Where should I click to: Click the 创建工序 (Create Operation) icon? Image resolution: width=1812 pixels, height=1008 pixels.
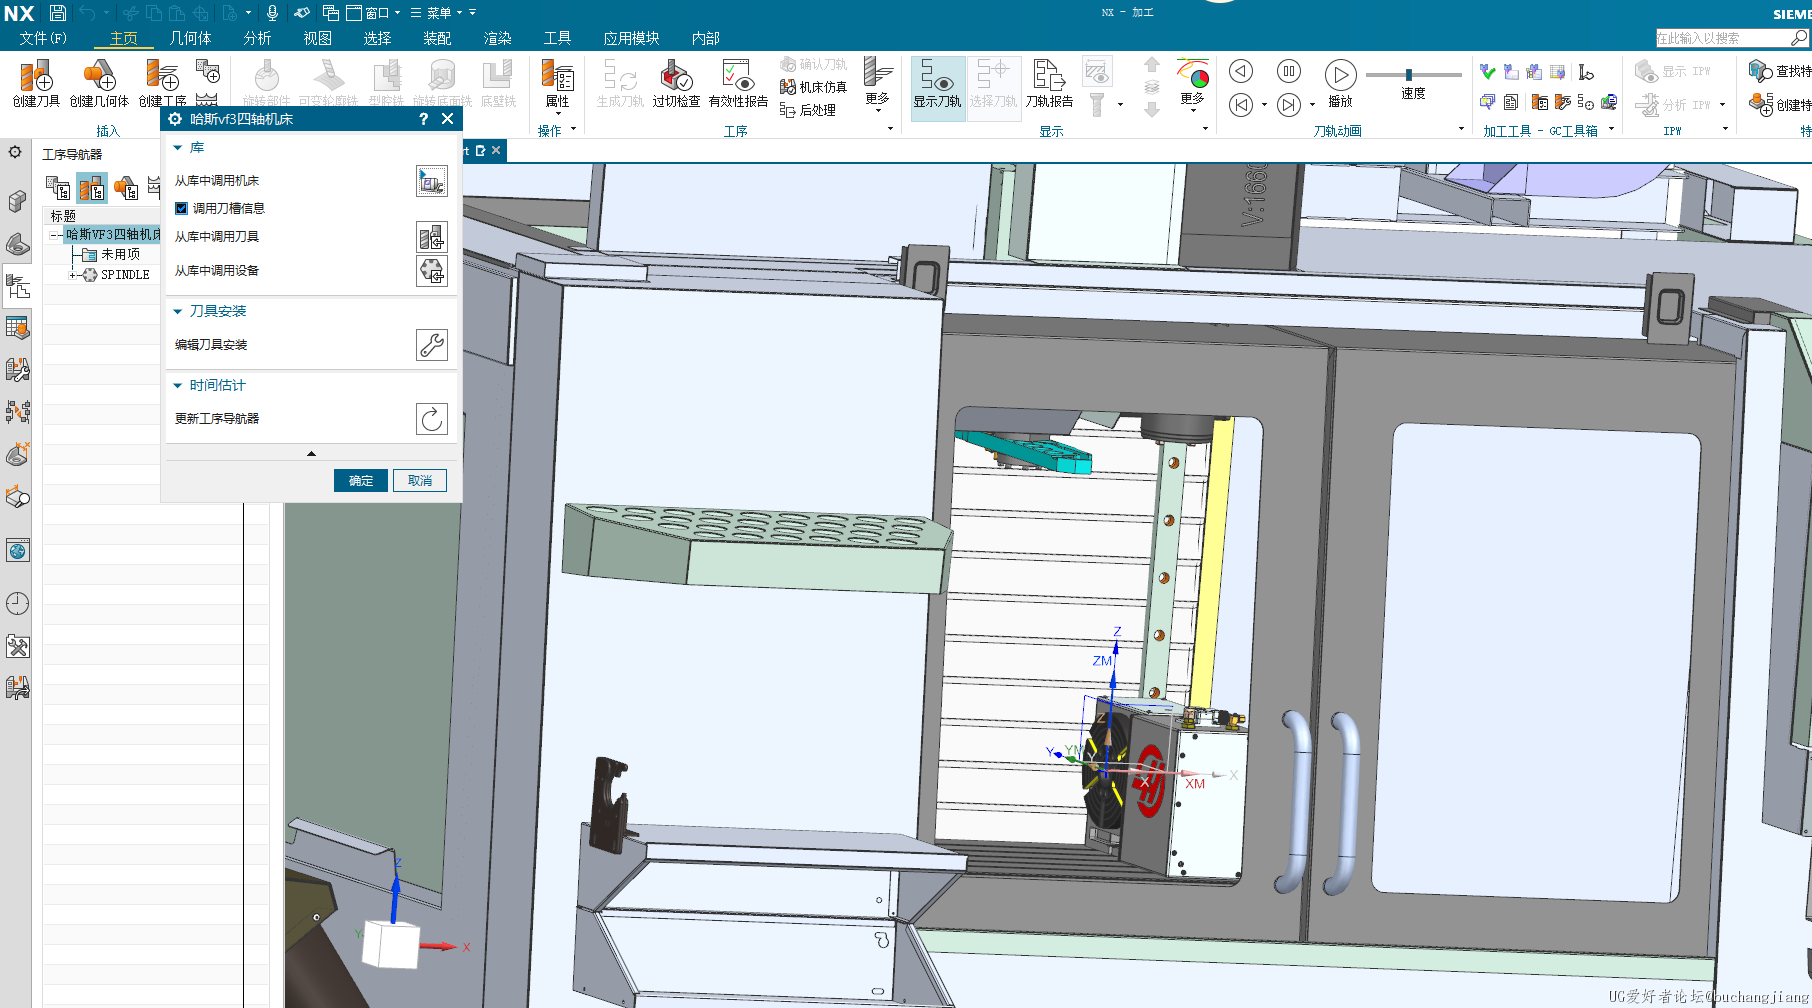click(x=161, y=76)
